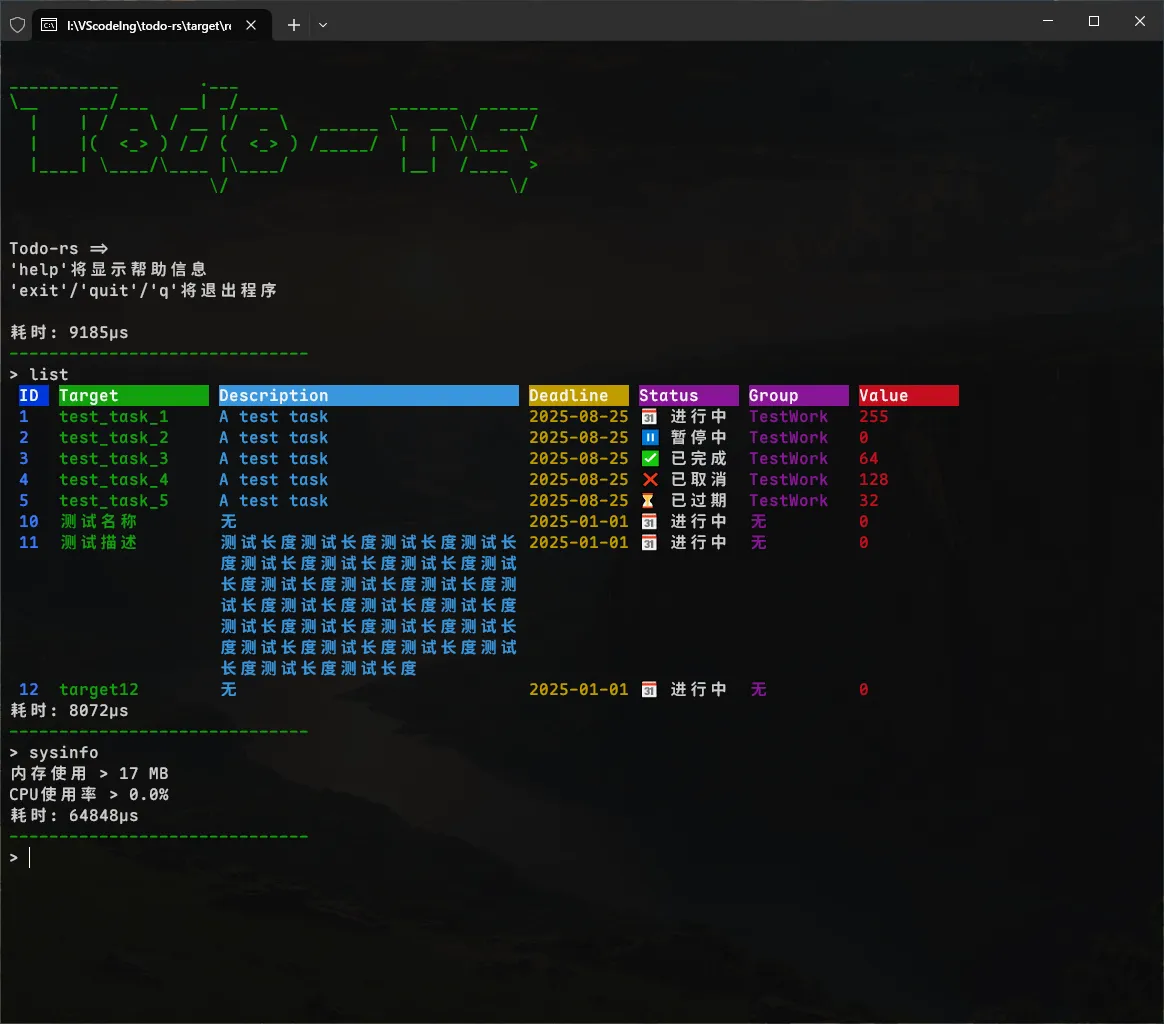
Task: Click the Target column header
Action: tap(134, 396)
